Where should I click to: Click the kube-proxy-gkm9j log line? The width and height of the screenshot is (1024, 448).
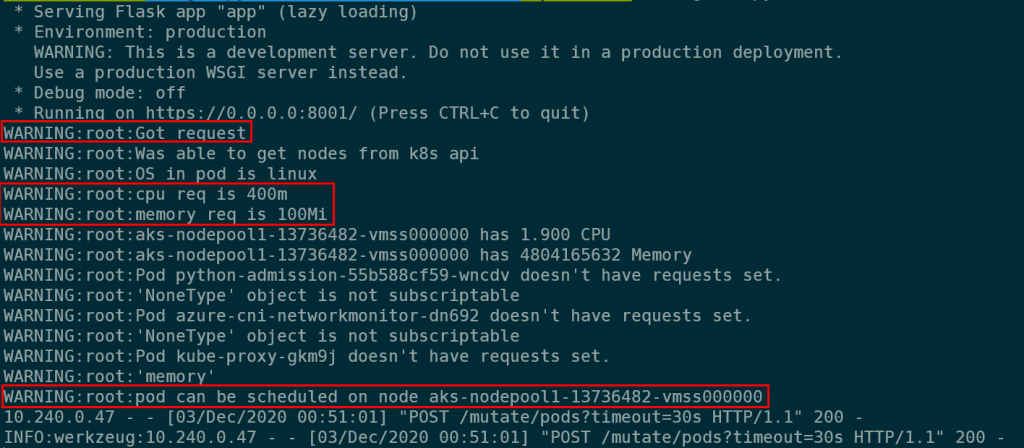click(307, 356)
